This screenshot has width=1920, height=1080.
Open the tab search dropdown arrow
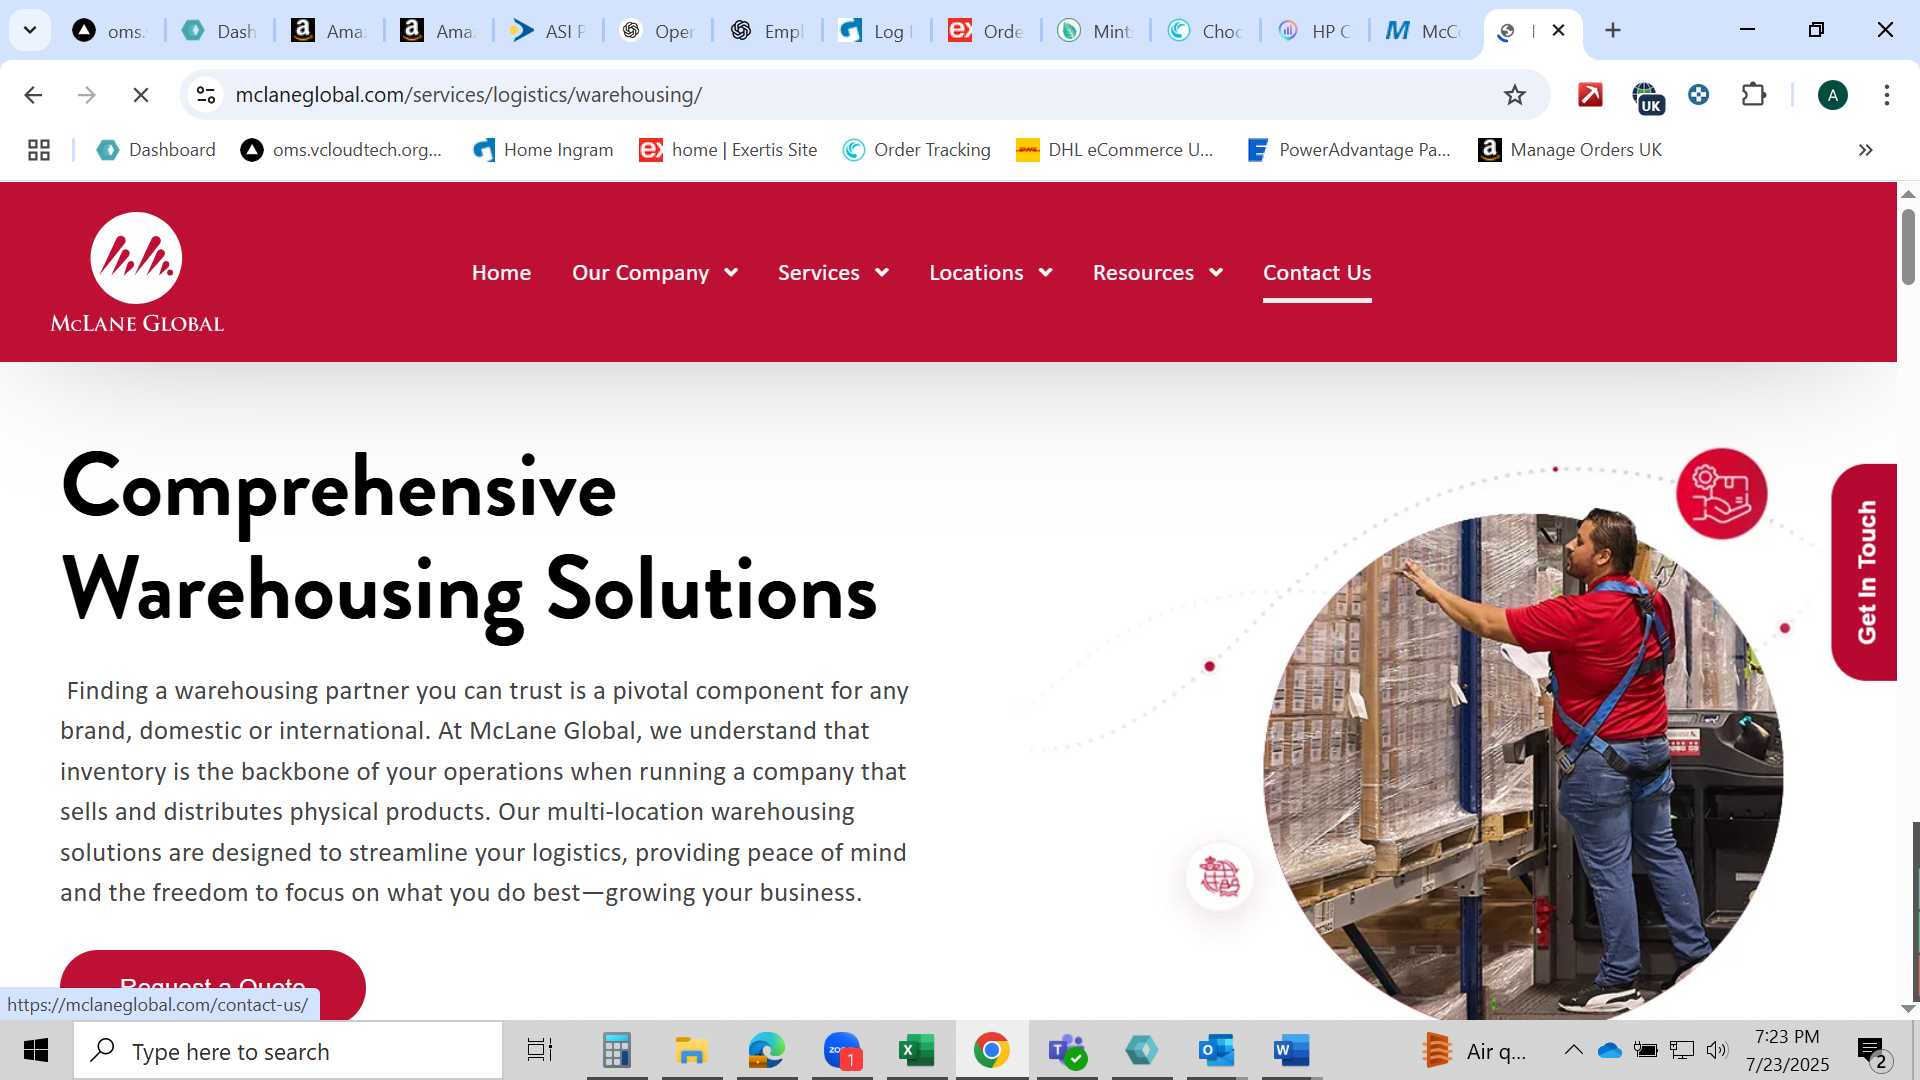pyautogui.click(x=30, y=30)
